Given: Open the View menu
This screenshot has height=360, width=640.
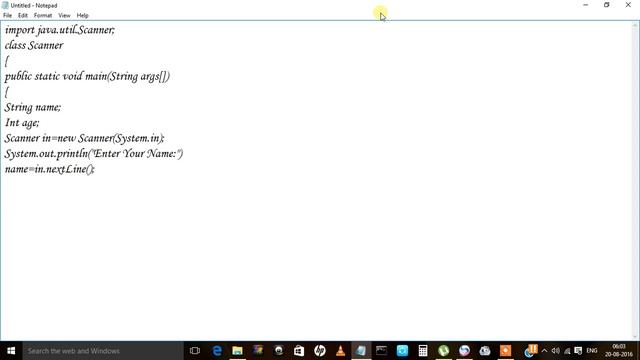Looking at the screenshot, I should coord(64,16).
